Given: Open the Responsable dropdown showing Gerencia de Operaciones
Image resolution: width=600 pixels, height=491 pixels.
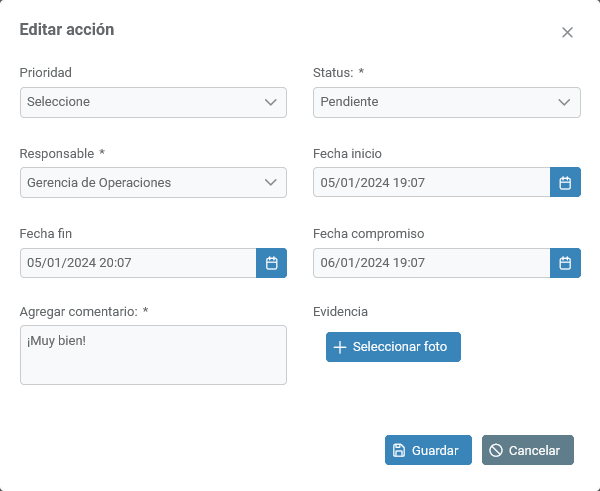Looking at the screenshot, I should [140, 183].
